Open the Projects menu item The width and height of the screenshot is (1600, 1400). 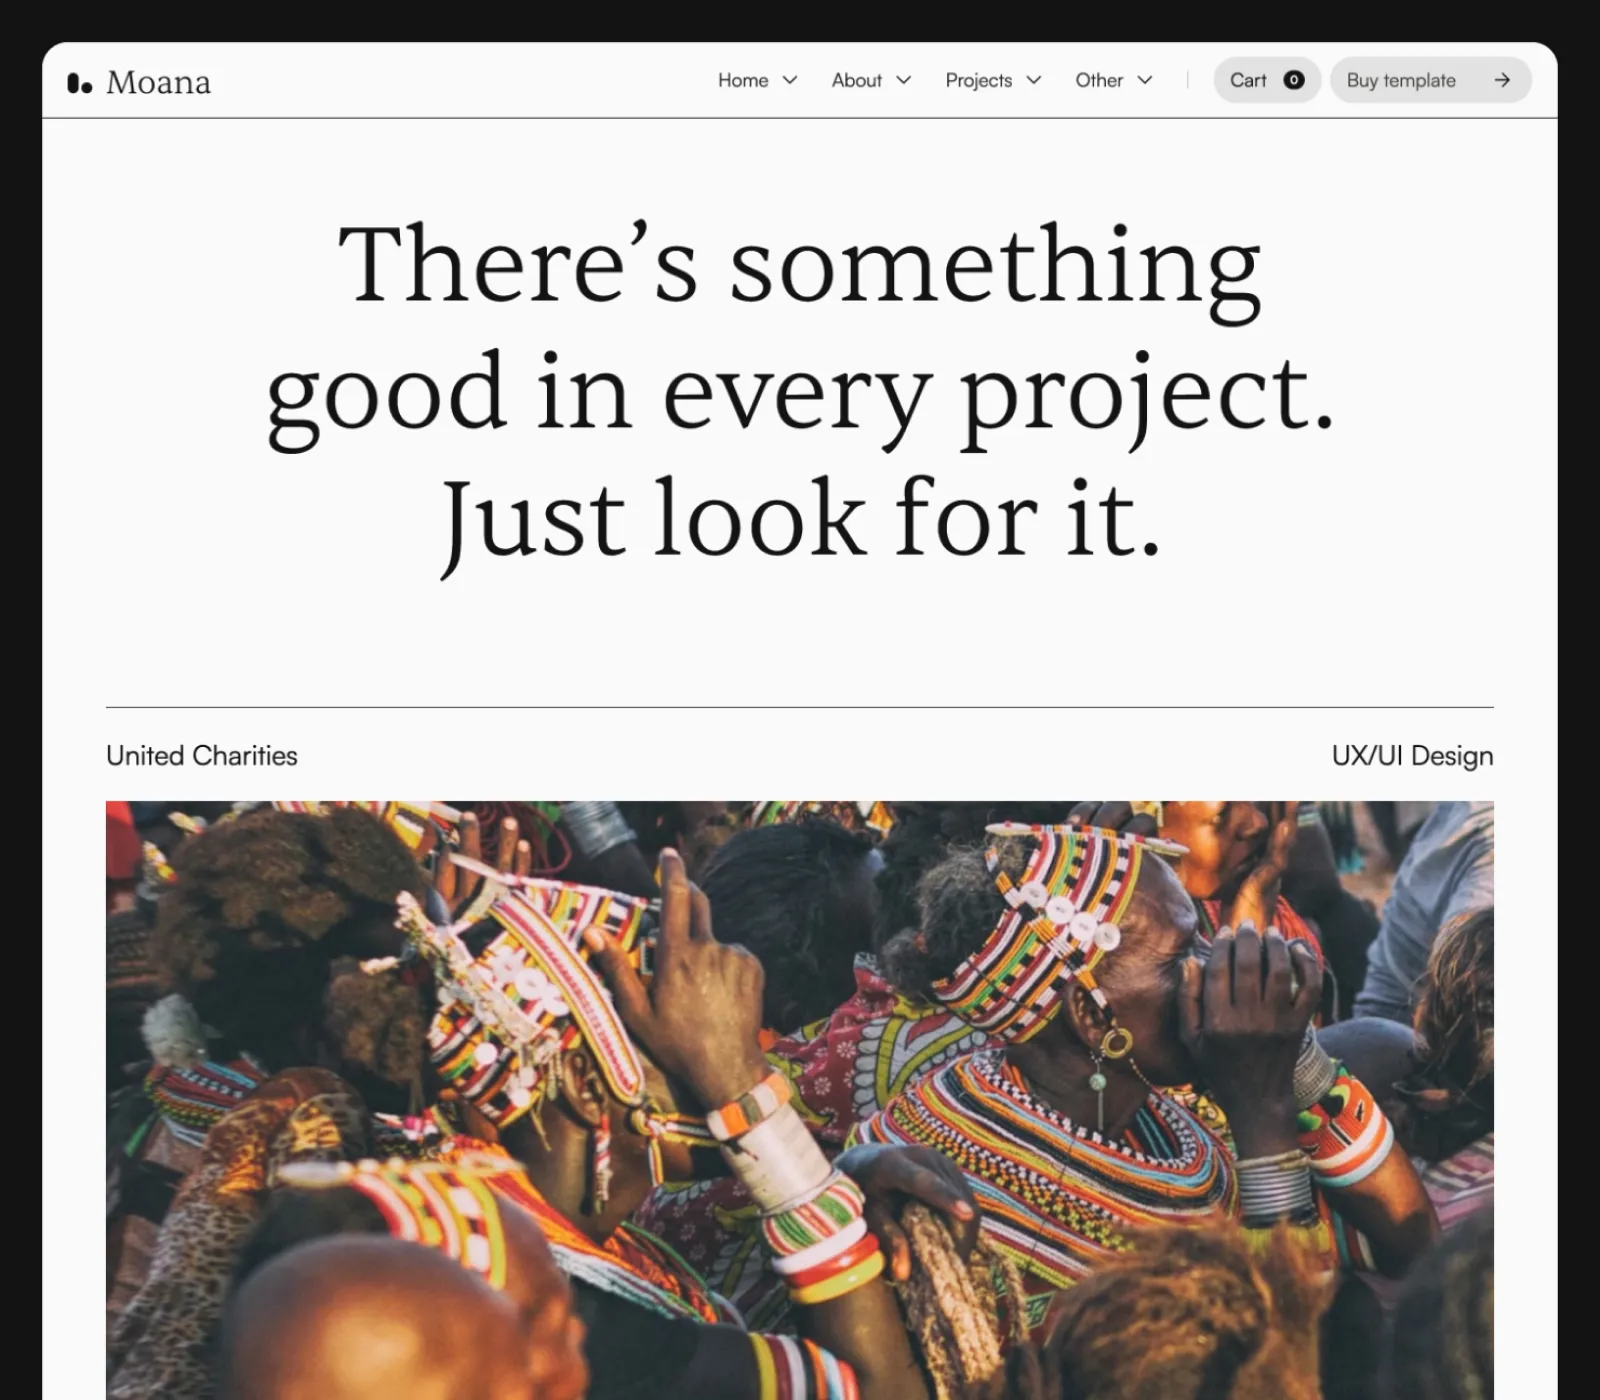point(979,80)
